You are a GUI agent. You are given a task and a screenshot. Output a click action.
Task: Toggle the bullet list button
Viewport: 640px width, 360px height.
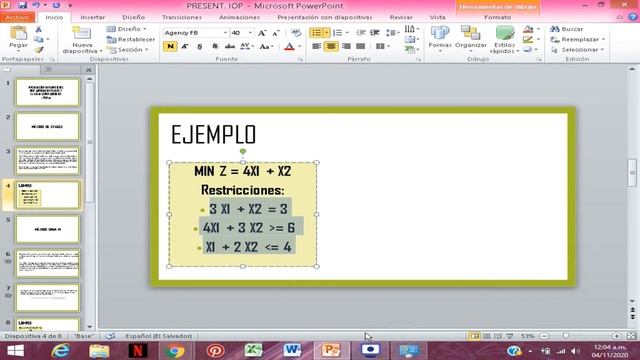click(x=316, y=33)
